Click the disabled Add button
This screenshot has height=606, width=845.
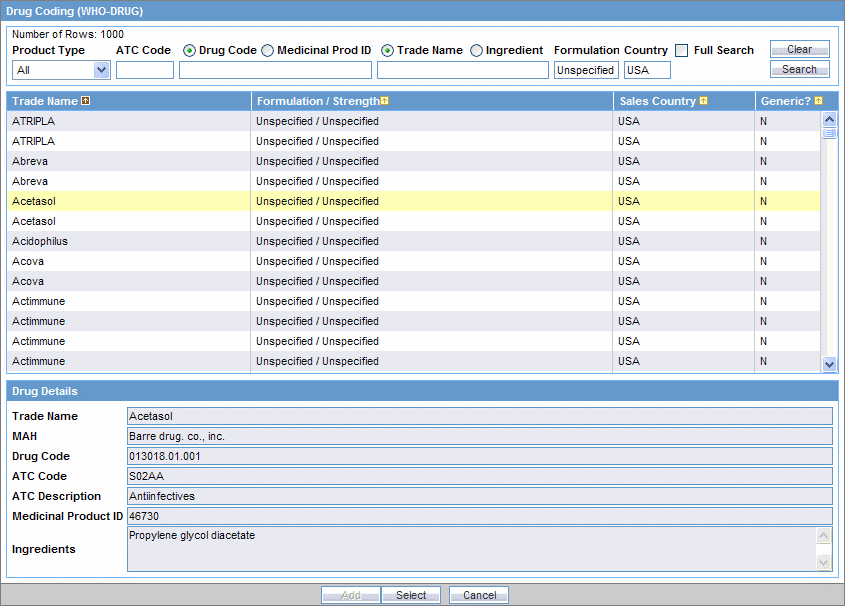click(351, 595)
